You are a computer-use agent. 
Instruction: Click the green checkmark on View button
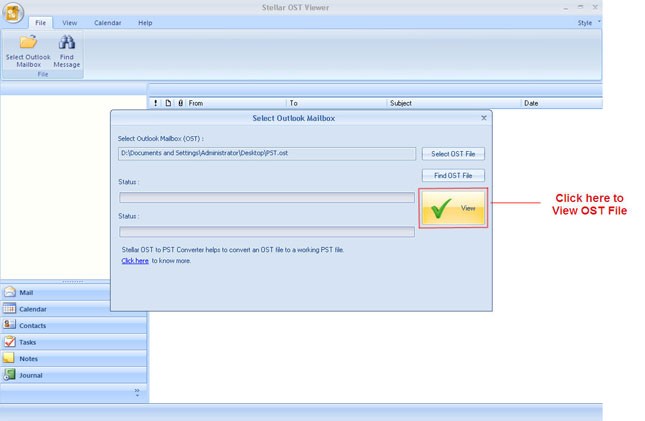pyautogui.click(x=441, y=208)
